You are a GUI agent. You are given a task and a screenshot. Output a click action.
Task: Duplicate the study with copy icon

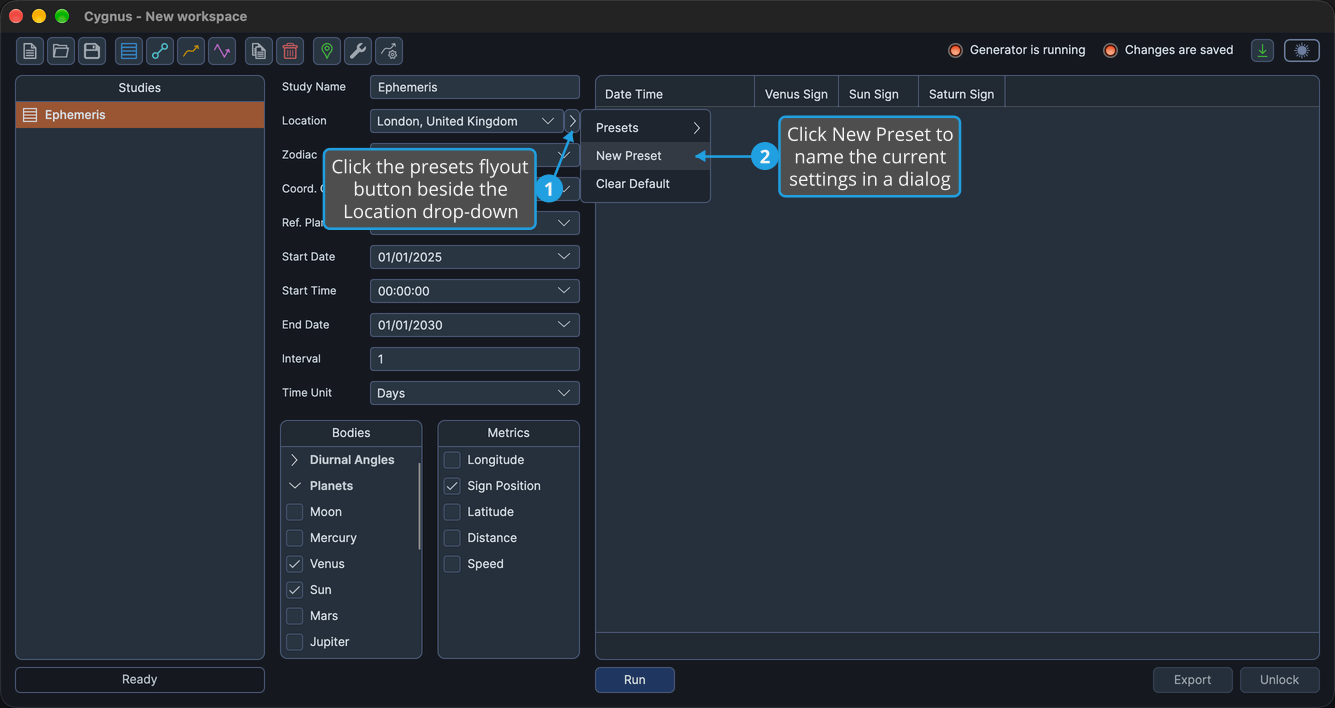point(259,51)
